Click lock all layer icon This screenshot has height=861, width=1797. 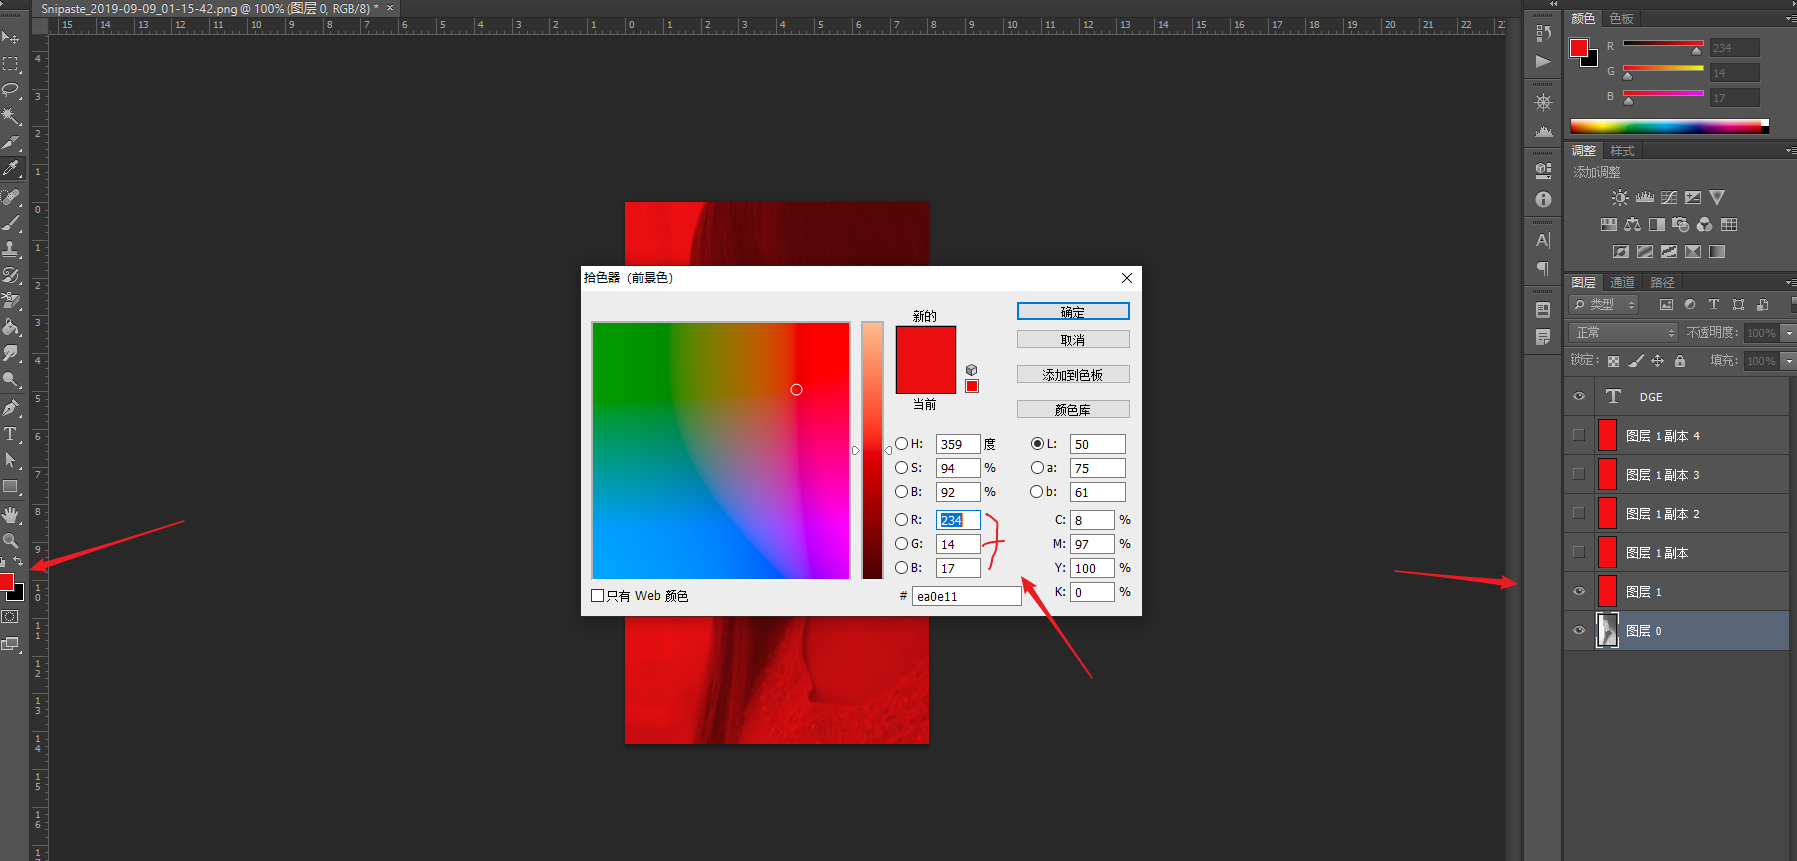pyautogui.click(x=1680, y=361)
